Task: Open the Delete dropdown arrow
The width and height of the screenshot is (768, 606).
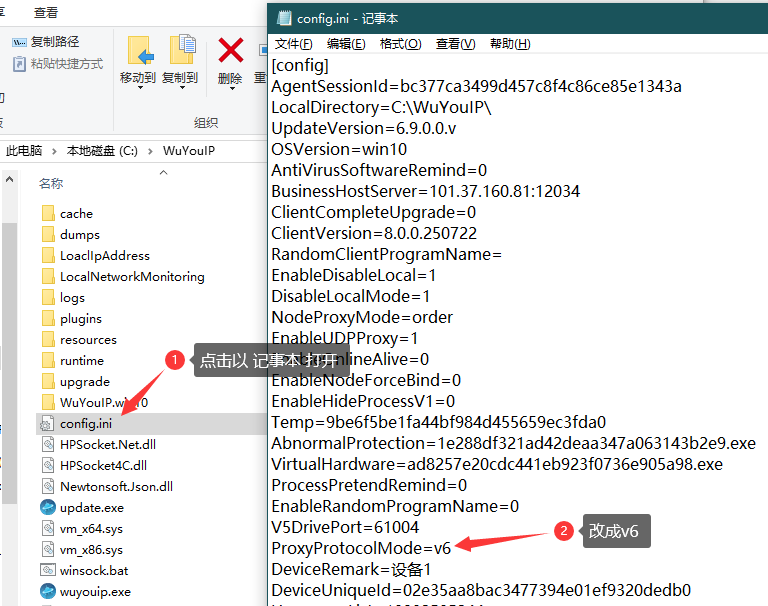Action: tap(232, 89)
